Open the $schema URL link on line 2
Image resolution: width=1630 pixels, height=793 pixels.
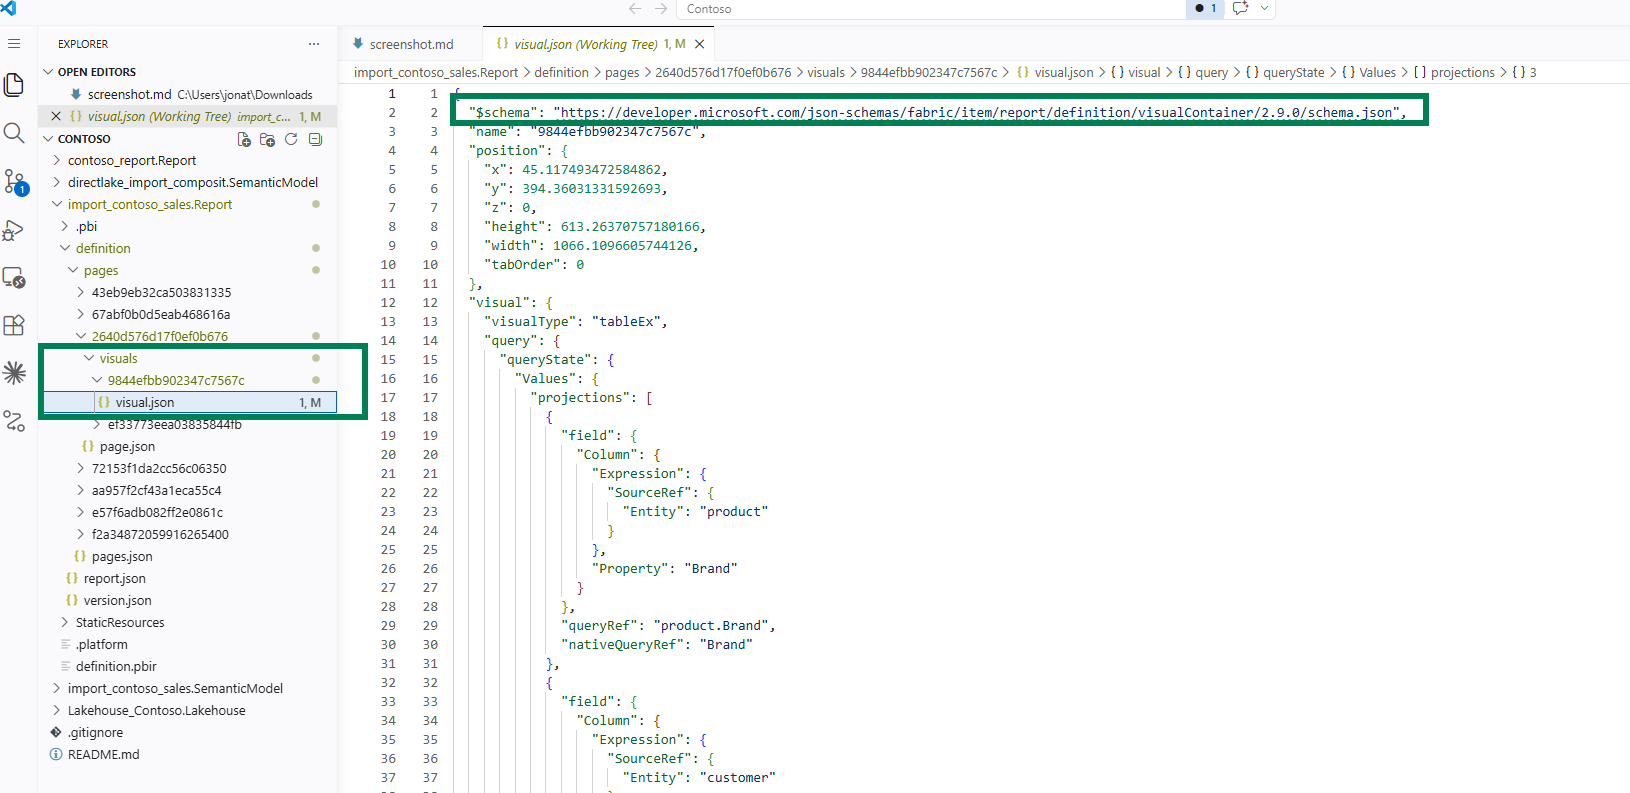point(978,113)
